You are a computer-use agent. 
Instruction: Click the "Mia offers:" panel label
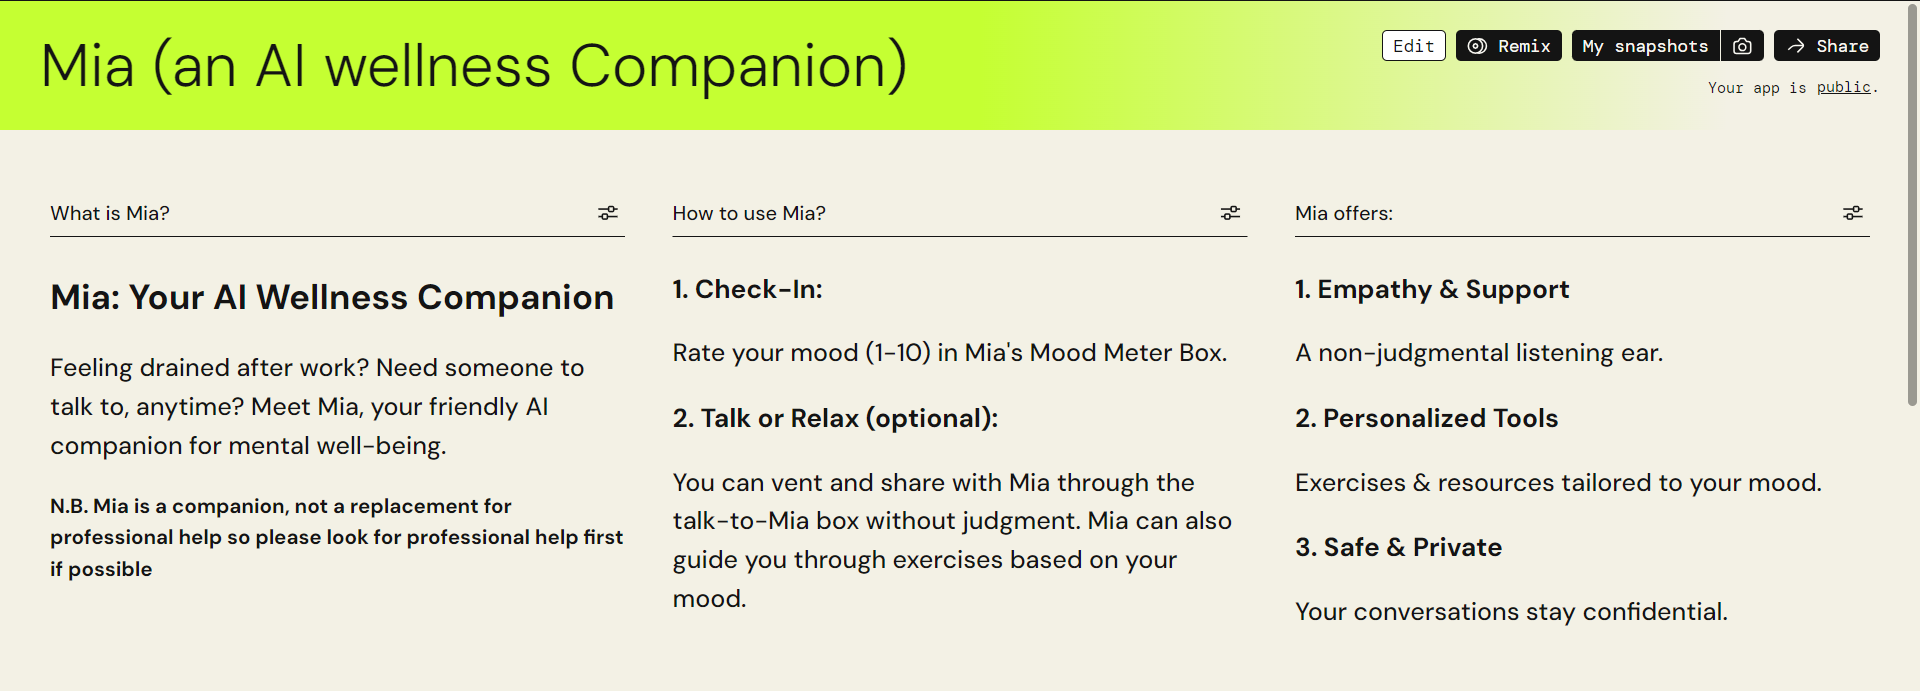pyautogui.click(x=1343, y=213)
